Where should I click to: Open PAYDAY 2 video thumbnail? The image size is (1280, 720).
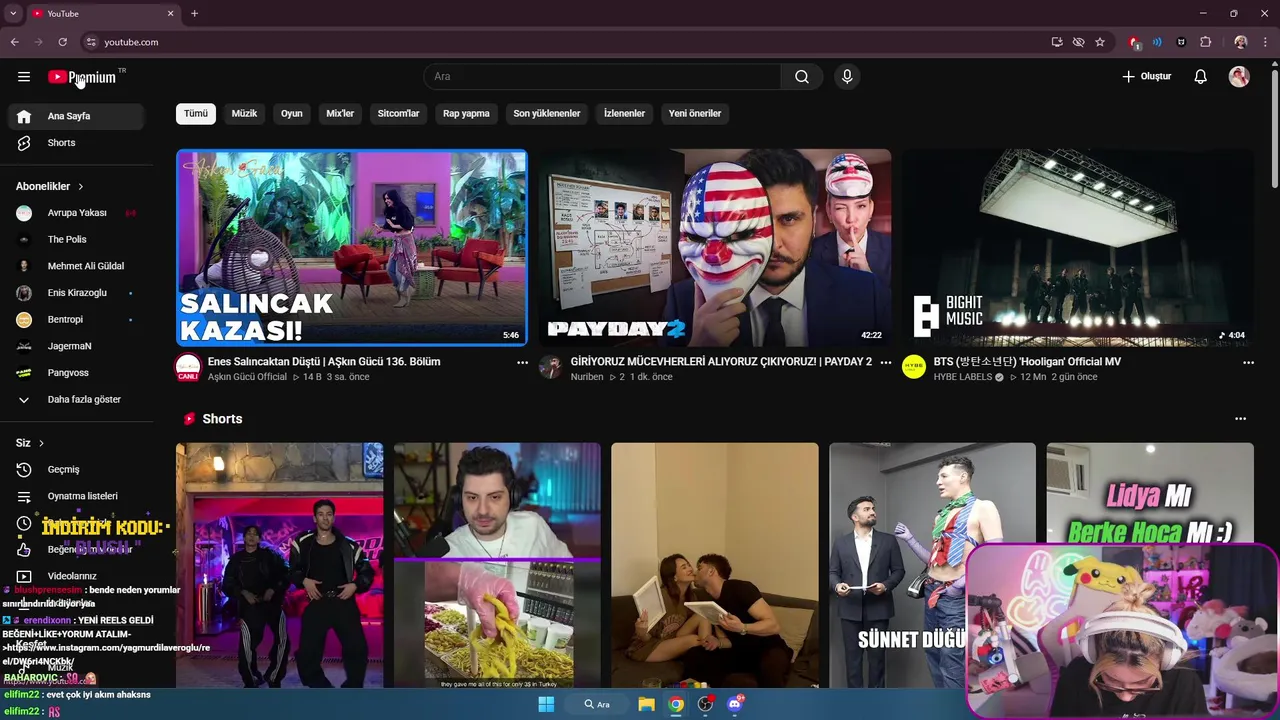click(715, 248)
